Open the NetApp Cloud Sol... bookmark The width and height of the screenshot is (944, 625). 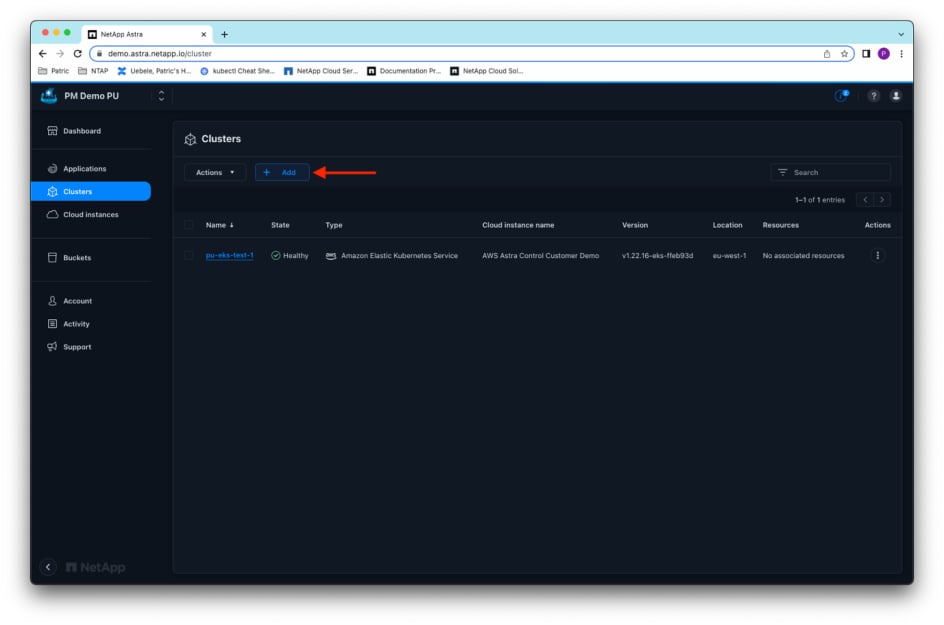tap(487, 71)
